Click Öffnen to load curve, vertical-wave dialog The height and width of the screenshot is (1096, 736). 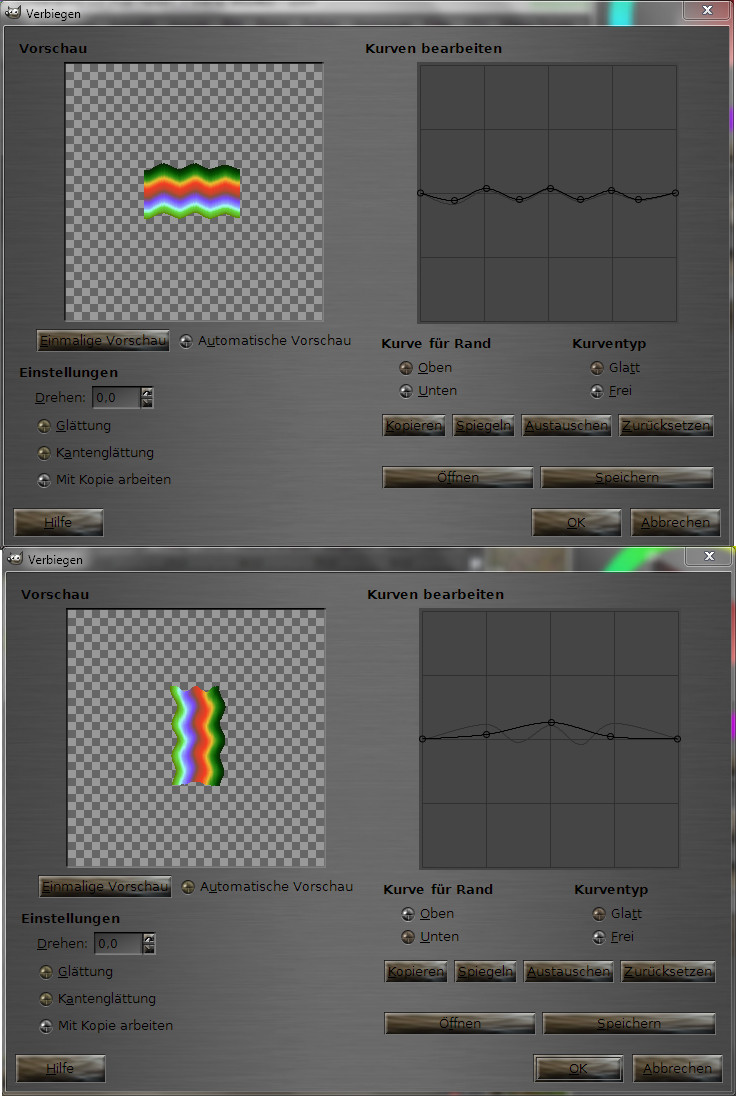(460, 1023)
